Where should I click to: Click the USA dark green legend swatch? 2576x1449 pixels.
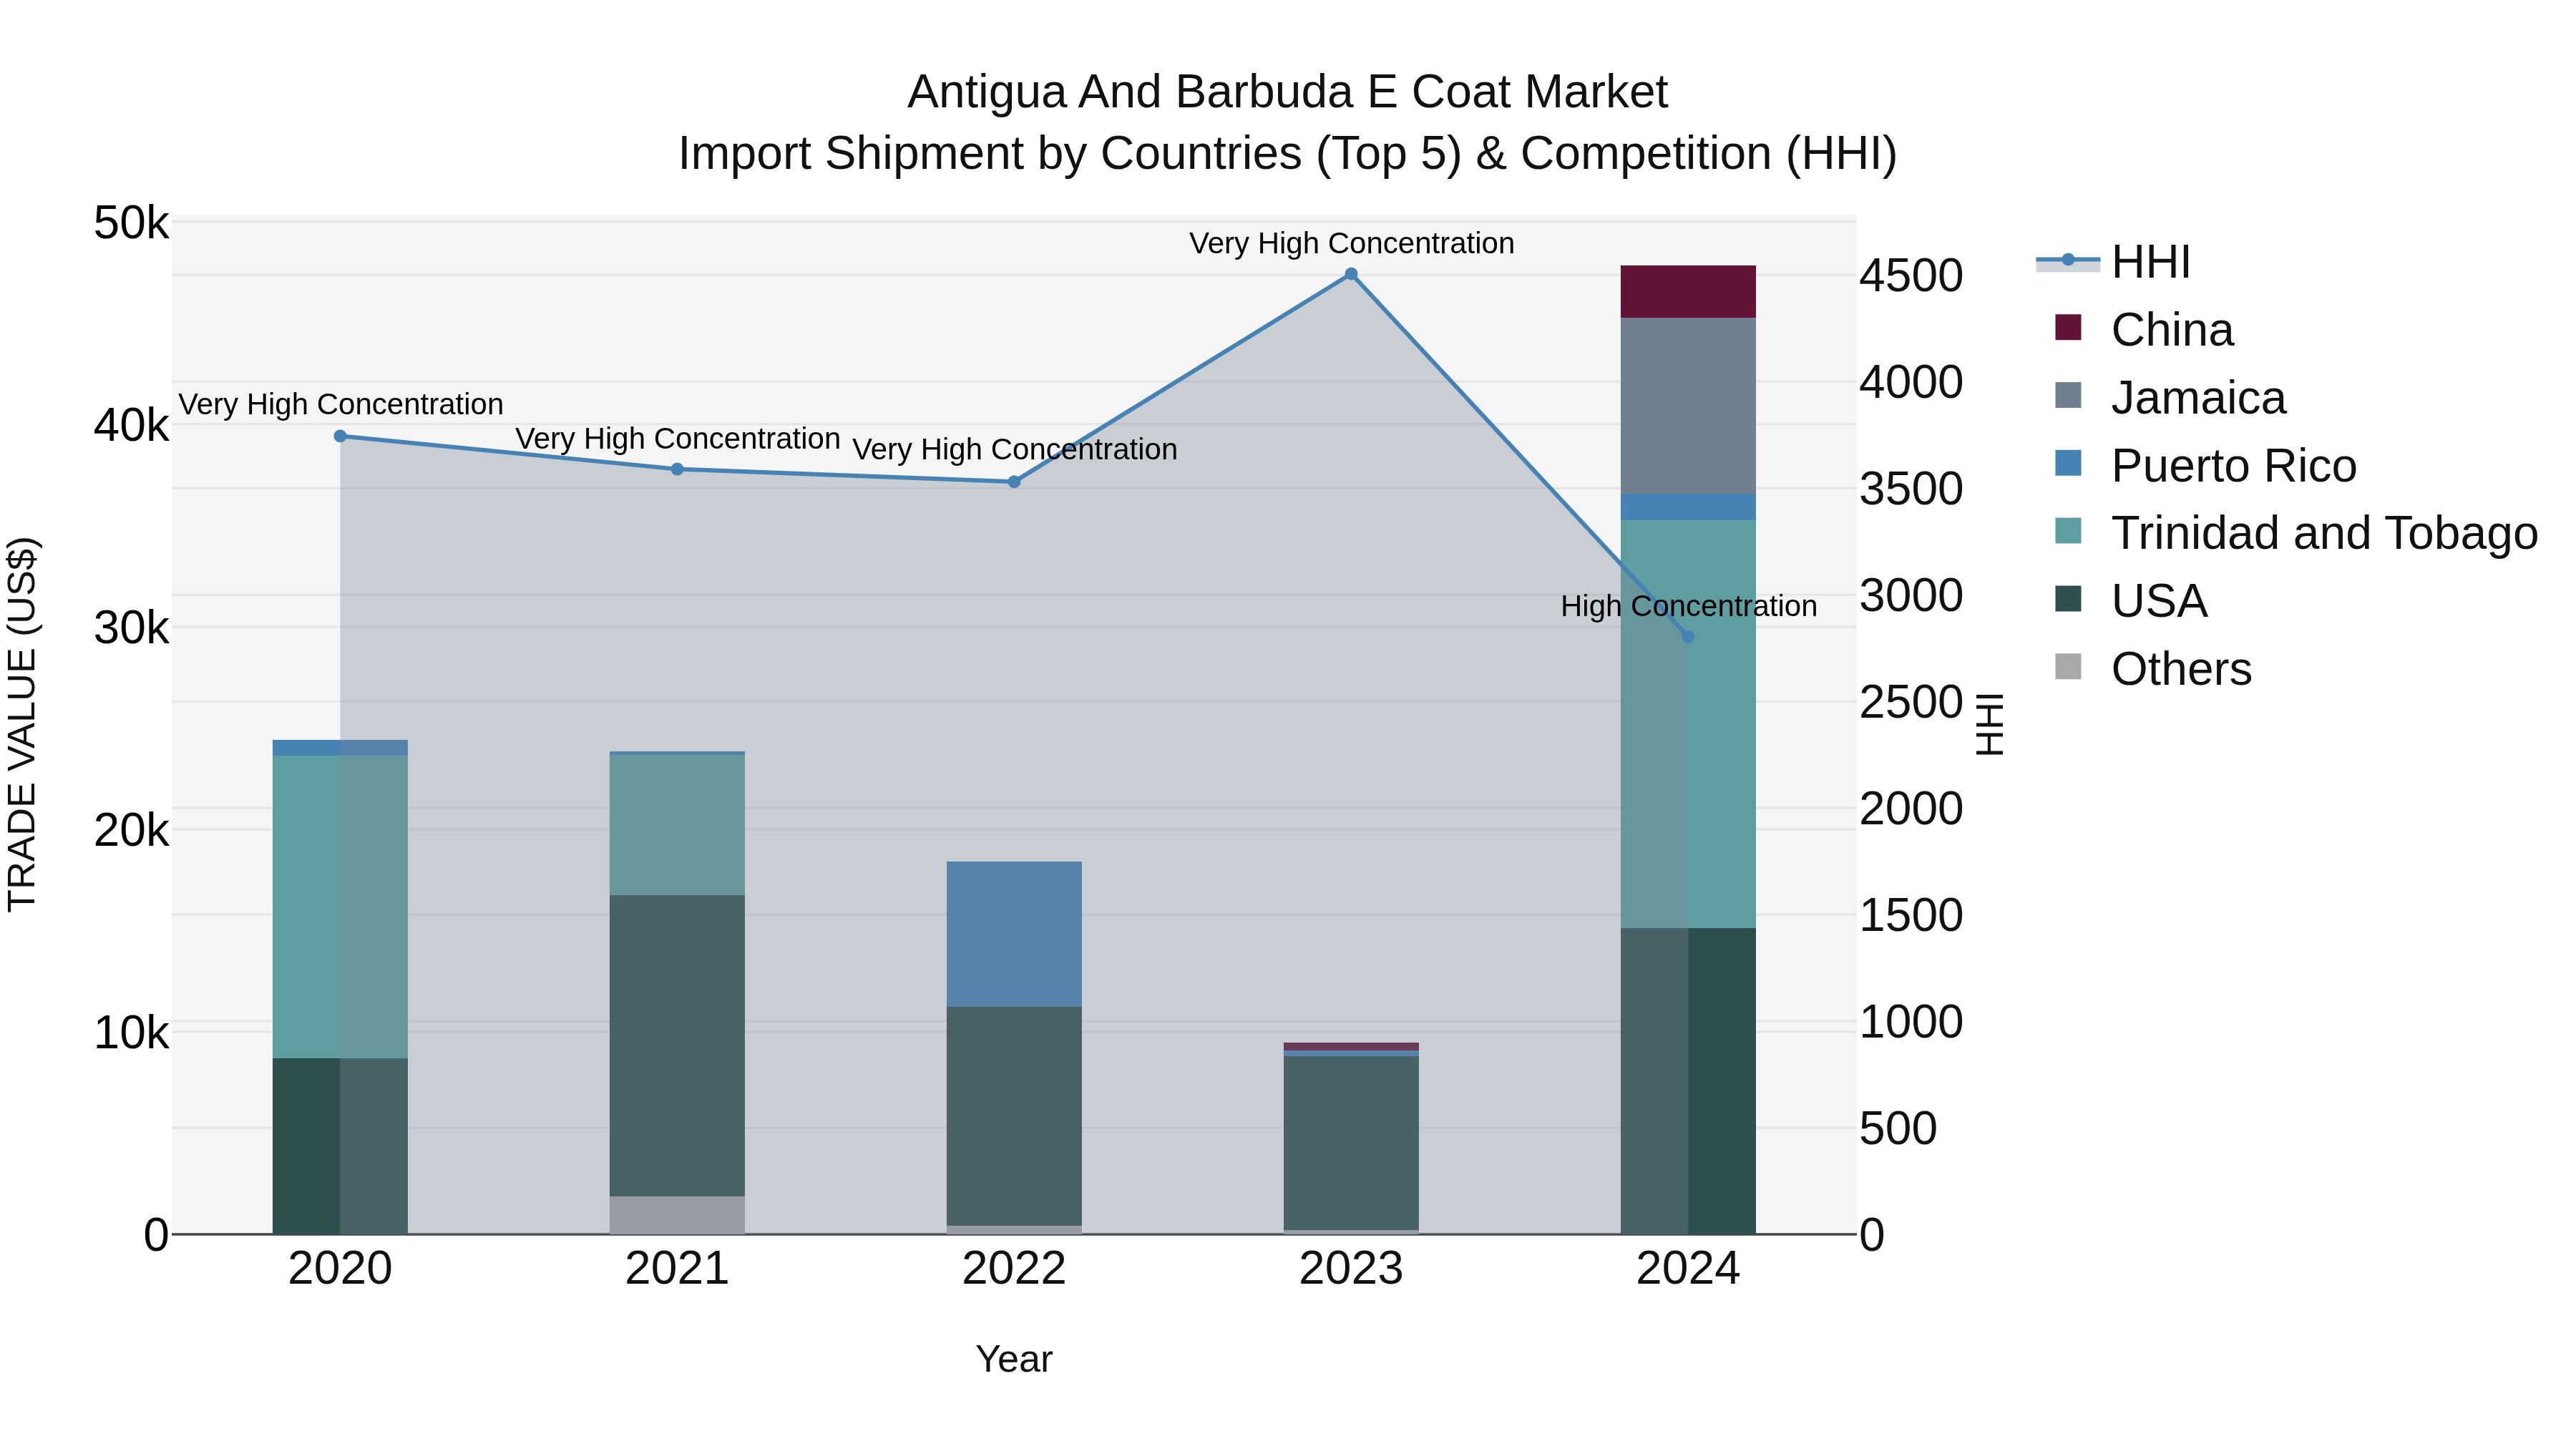[2068, 598]
